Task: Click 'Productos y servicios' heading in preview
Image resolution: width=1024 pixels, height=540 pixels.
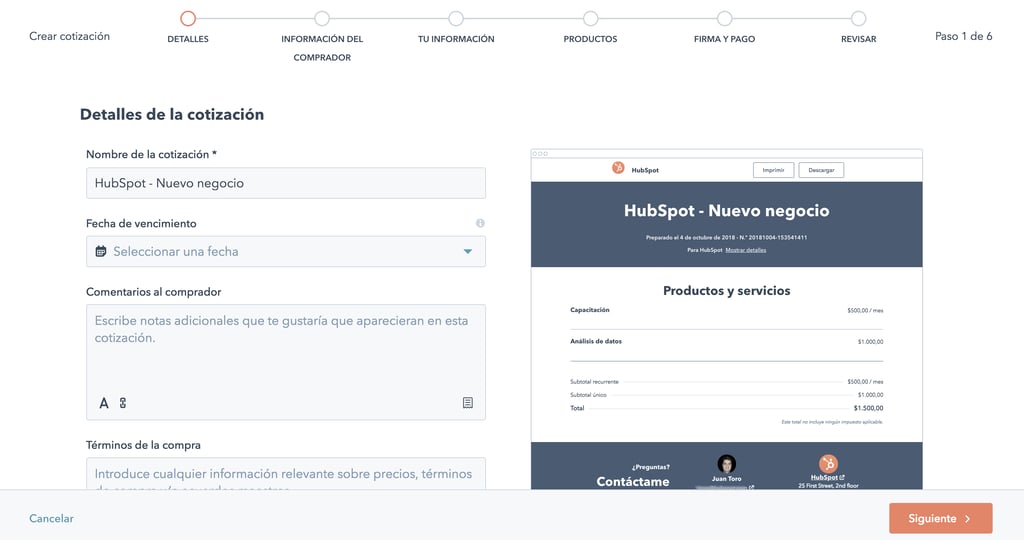Action: tap(726, 291)
